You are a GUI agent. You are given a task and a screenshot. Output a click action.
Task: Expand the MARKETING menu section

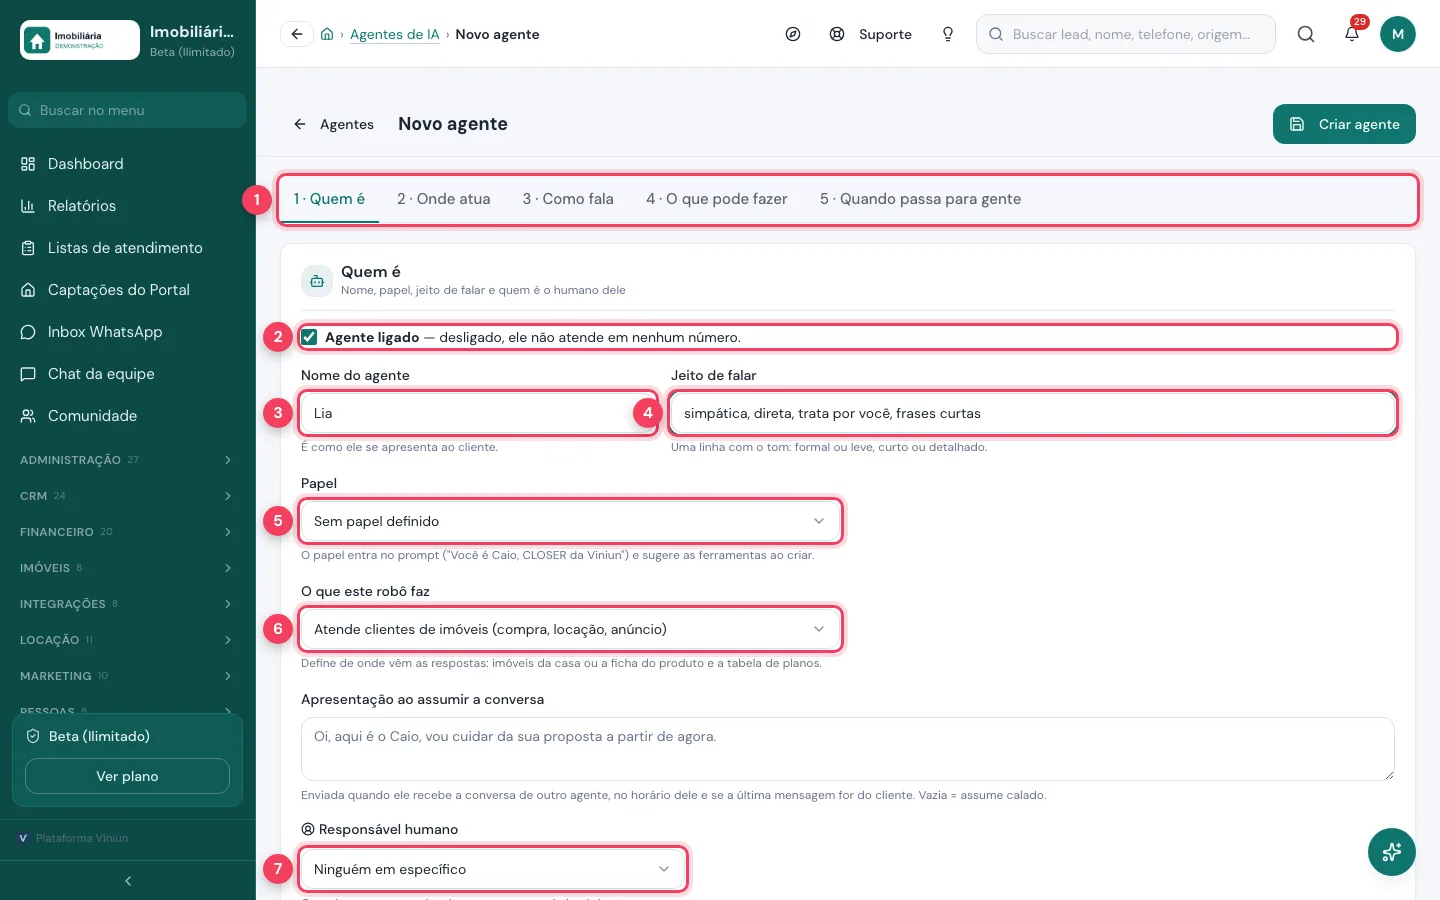128,676
